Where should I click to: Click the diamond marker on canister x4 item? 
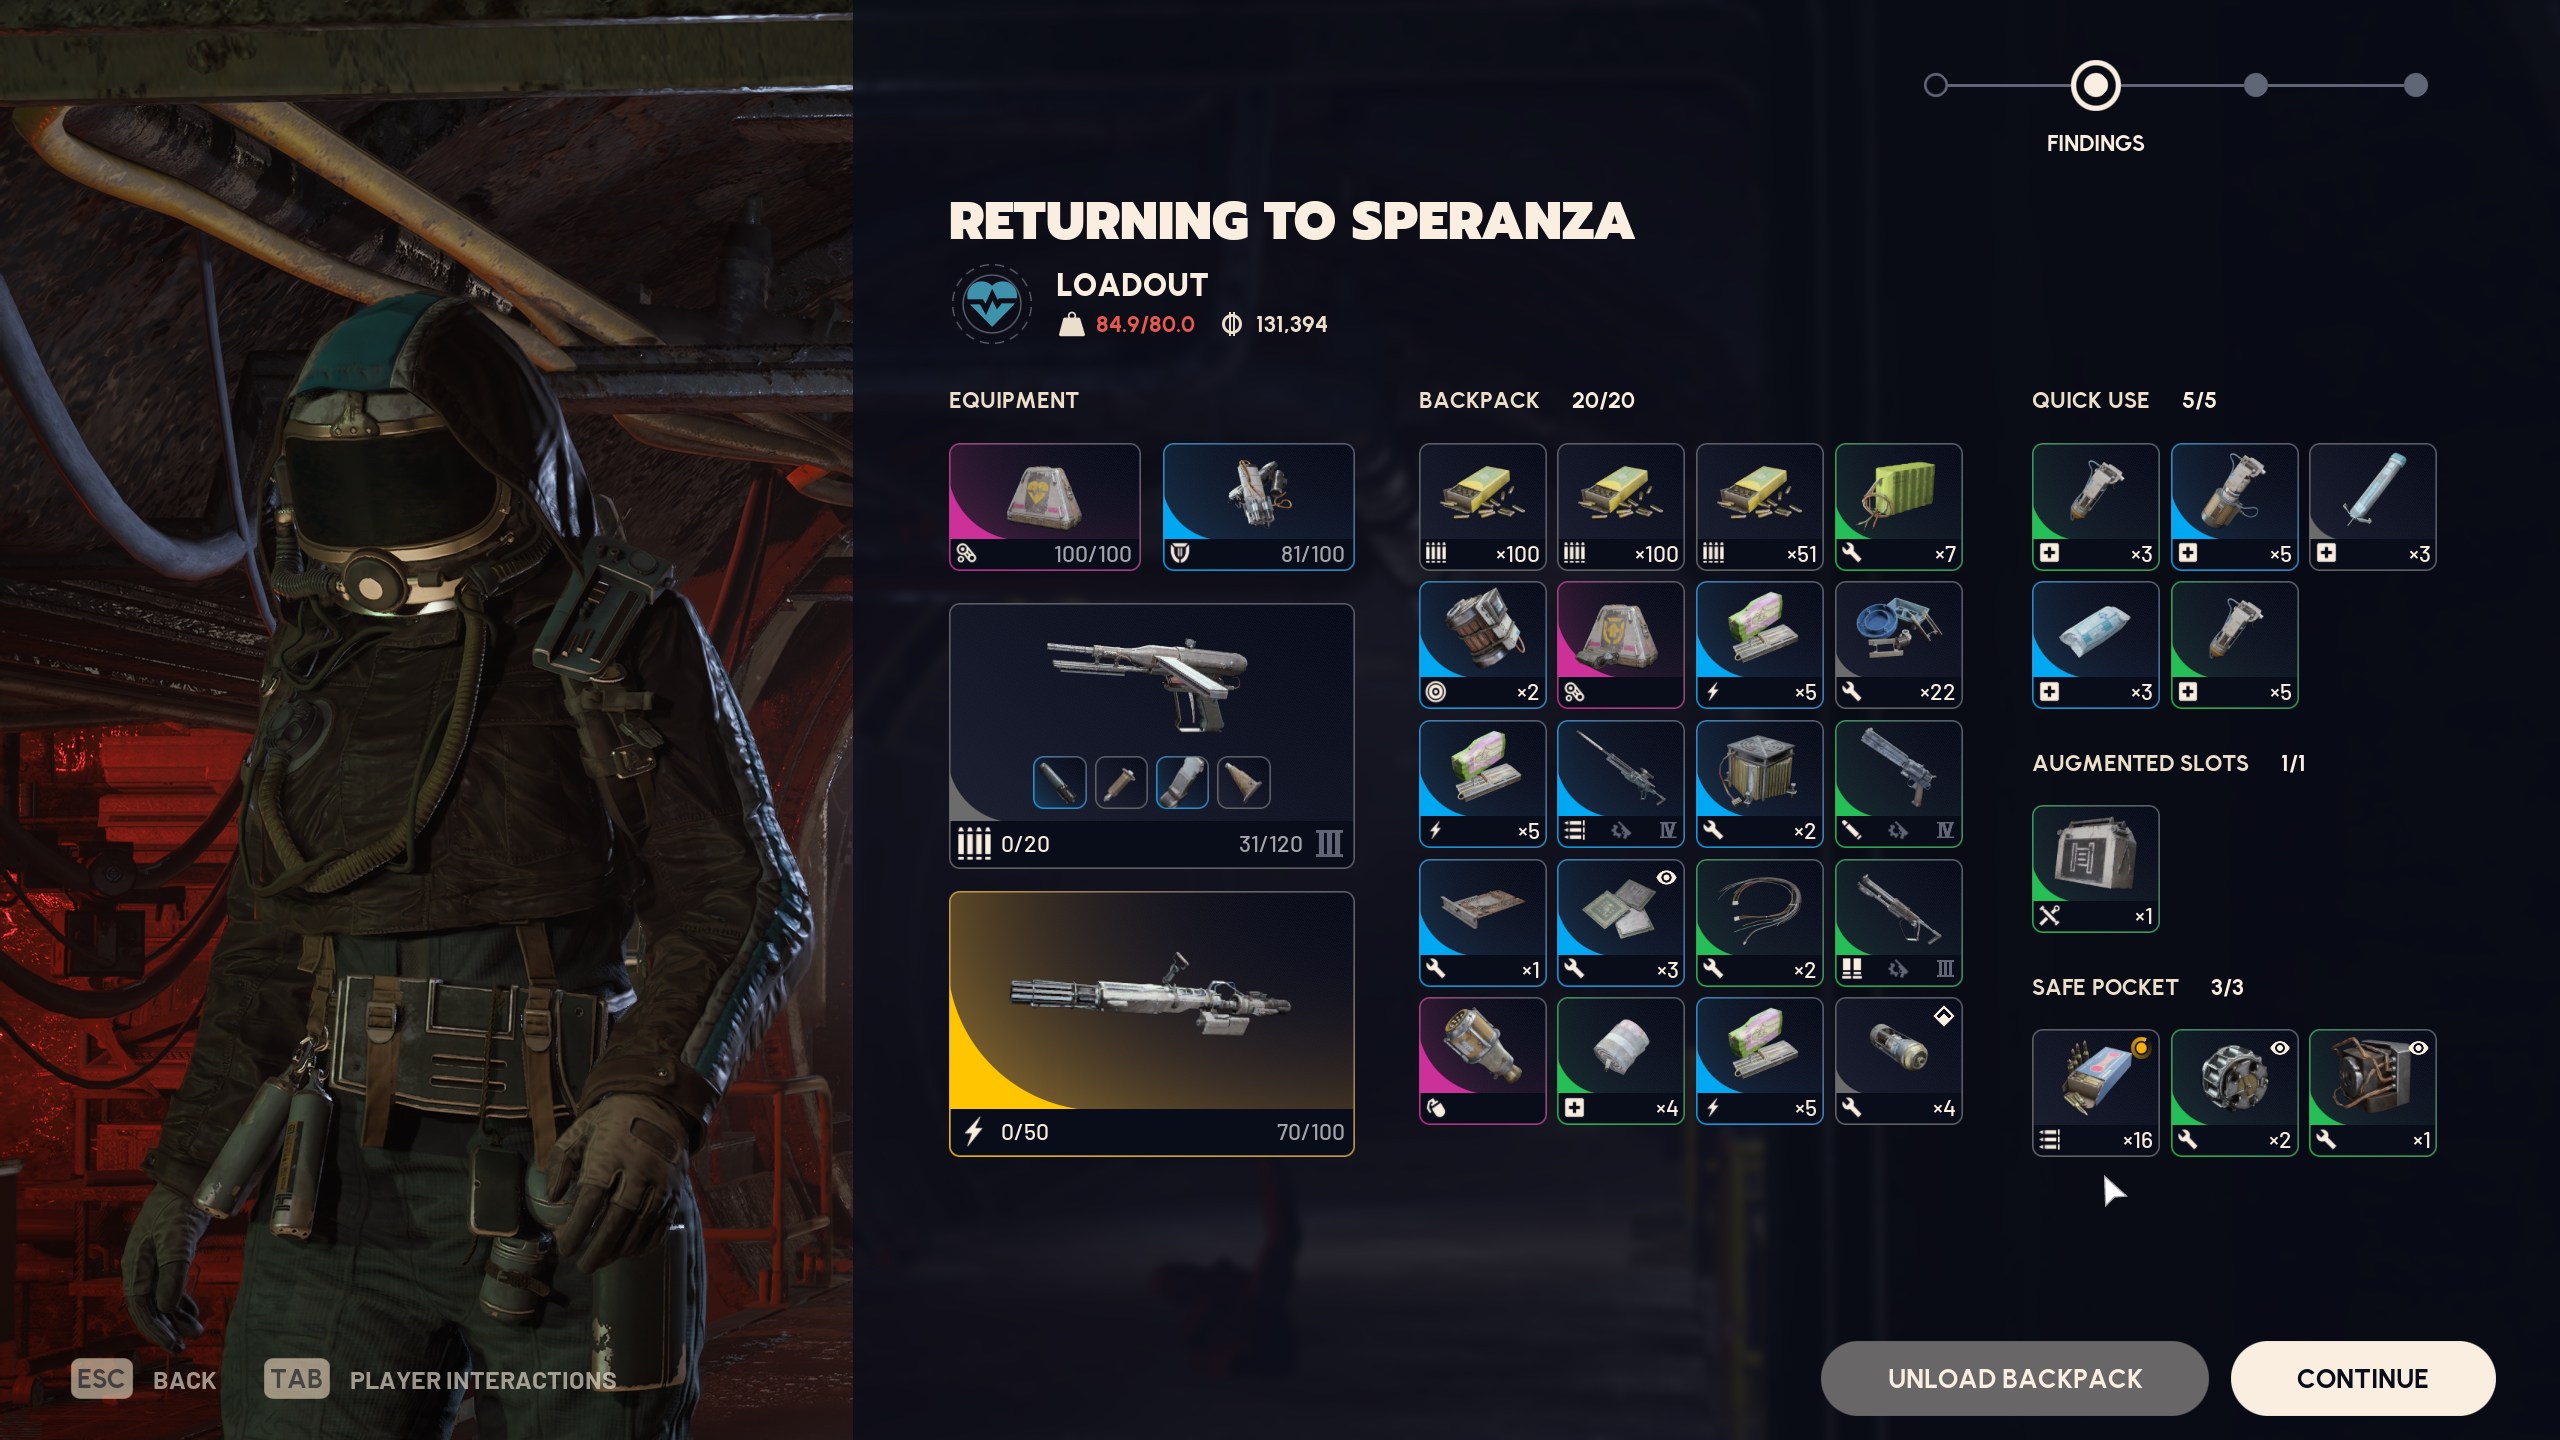point(1943,1016)
